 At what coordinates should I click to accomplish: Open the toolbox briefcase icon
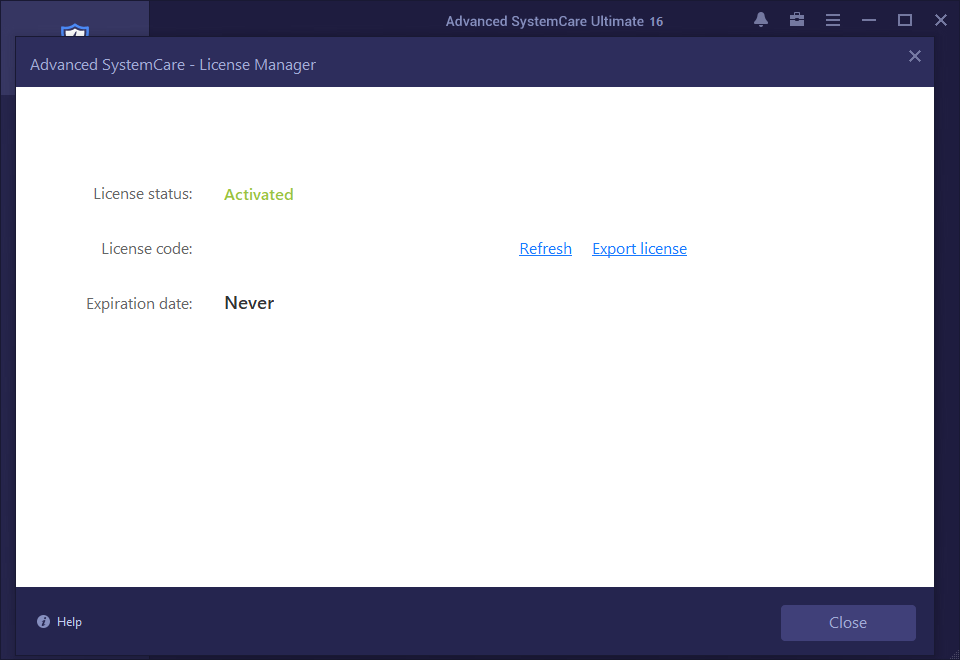(x=797, y=20)
